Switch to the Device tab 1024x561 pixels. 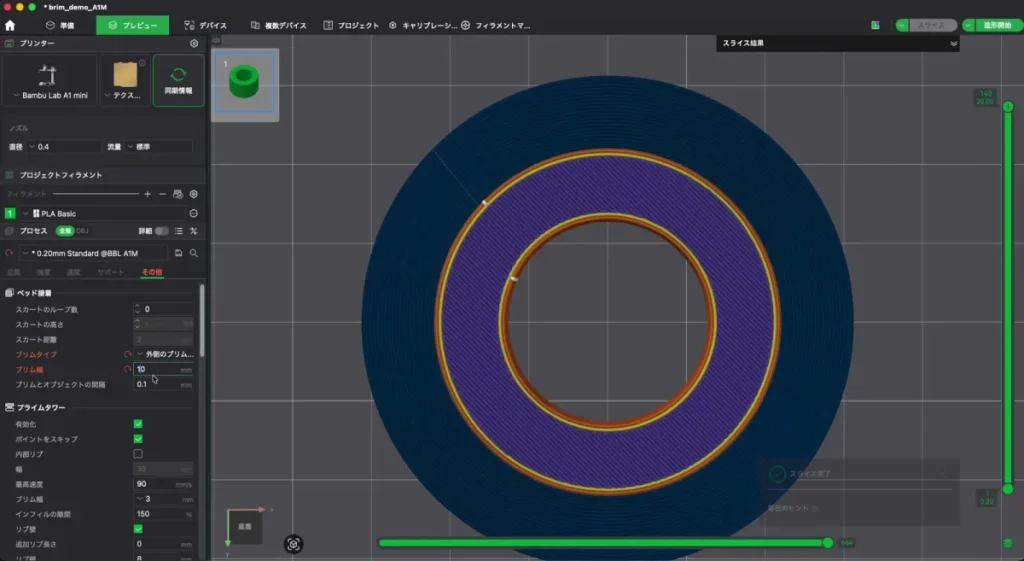(x=205, y=25)
